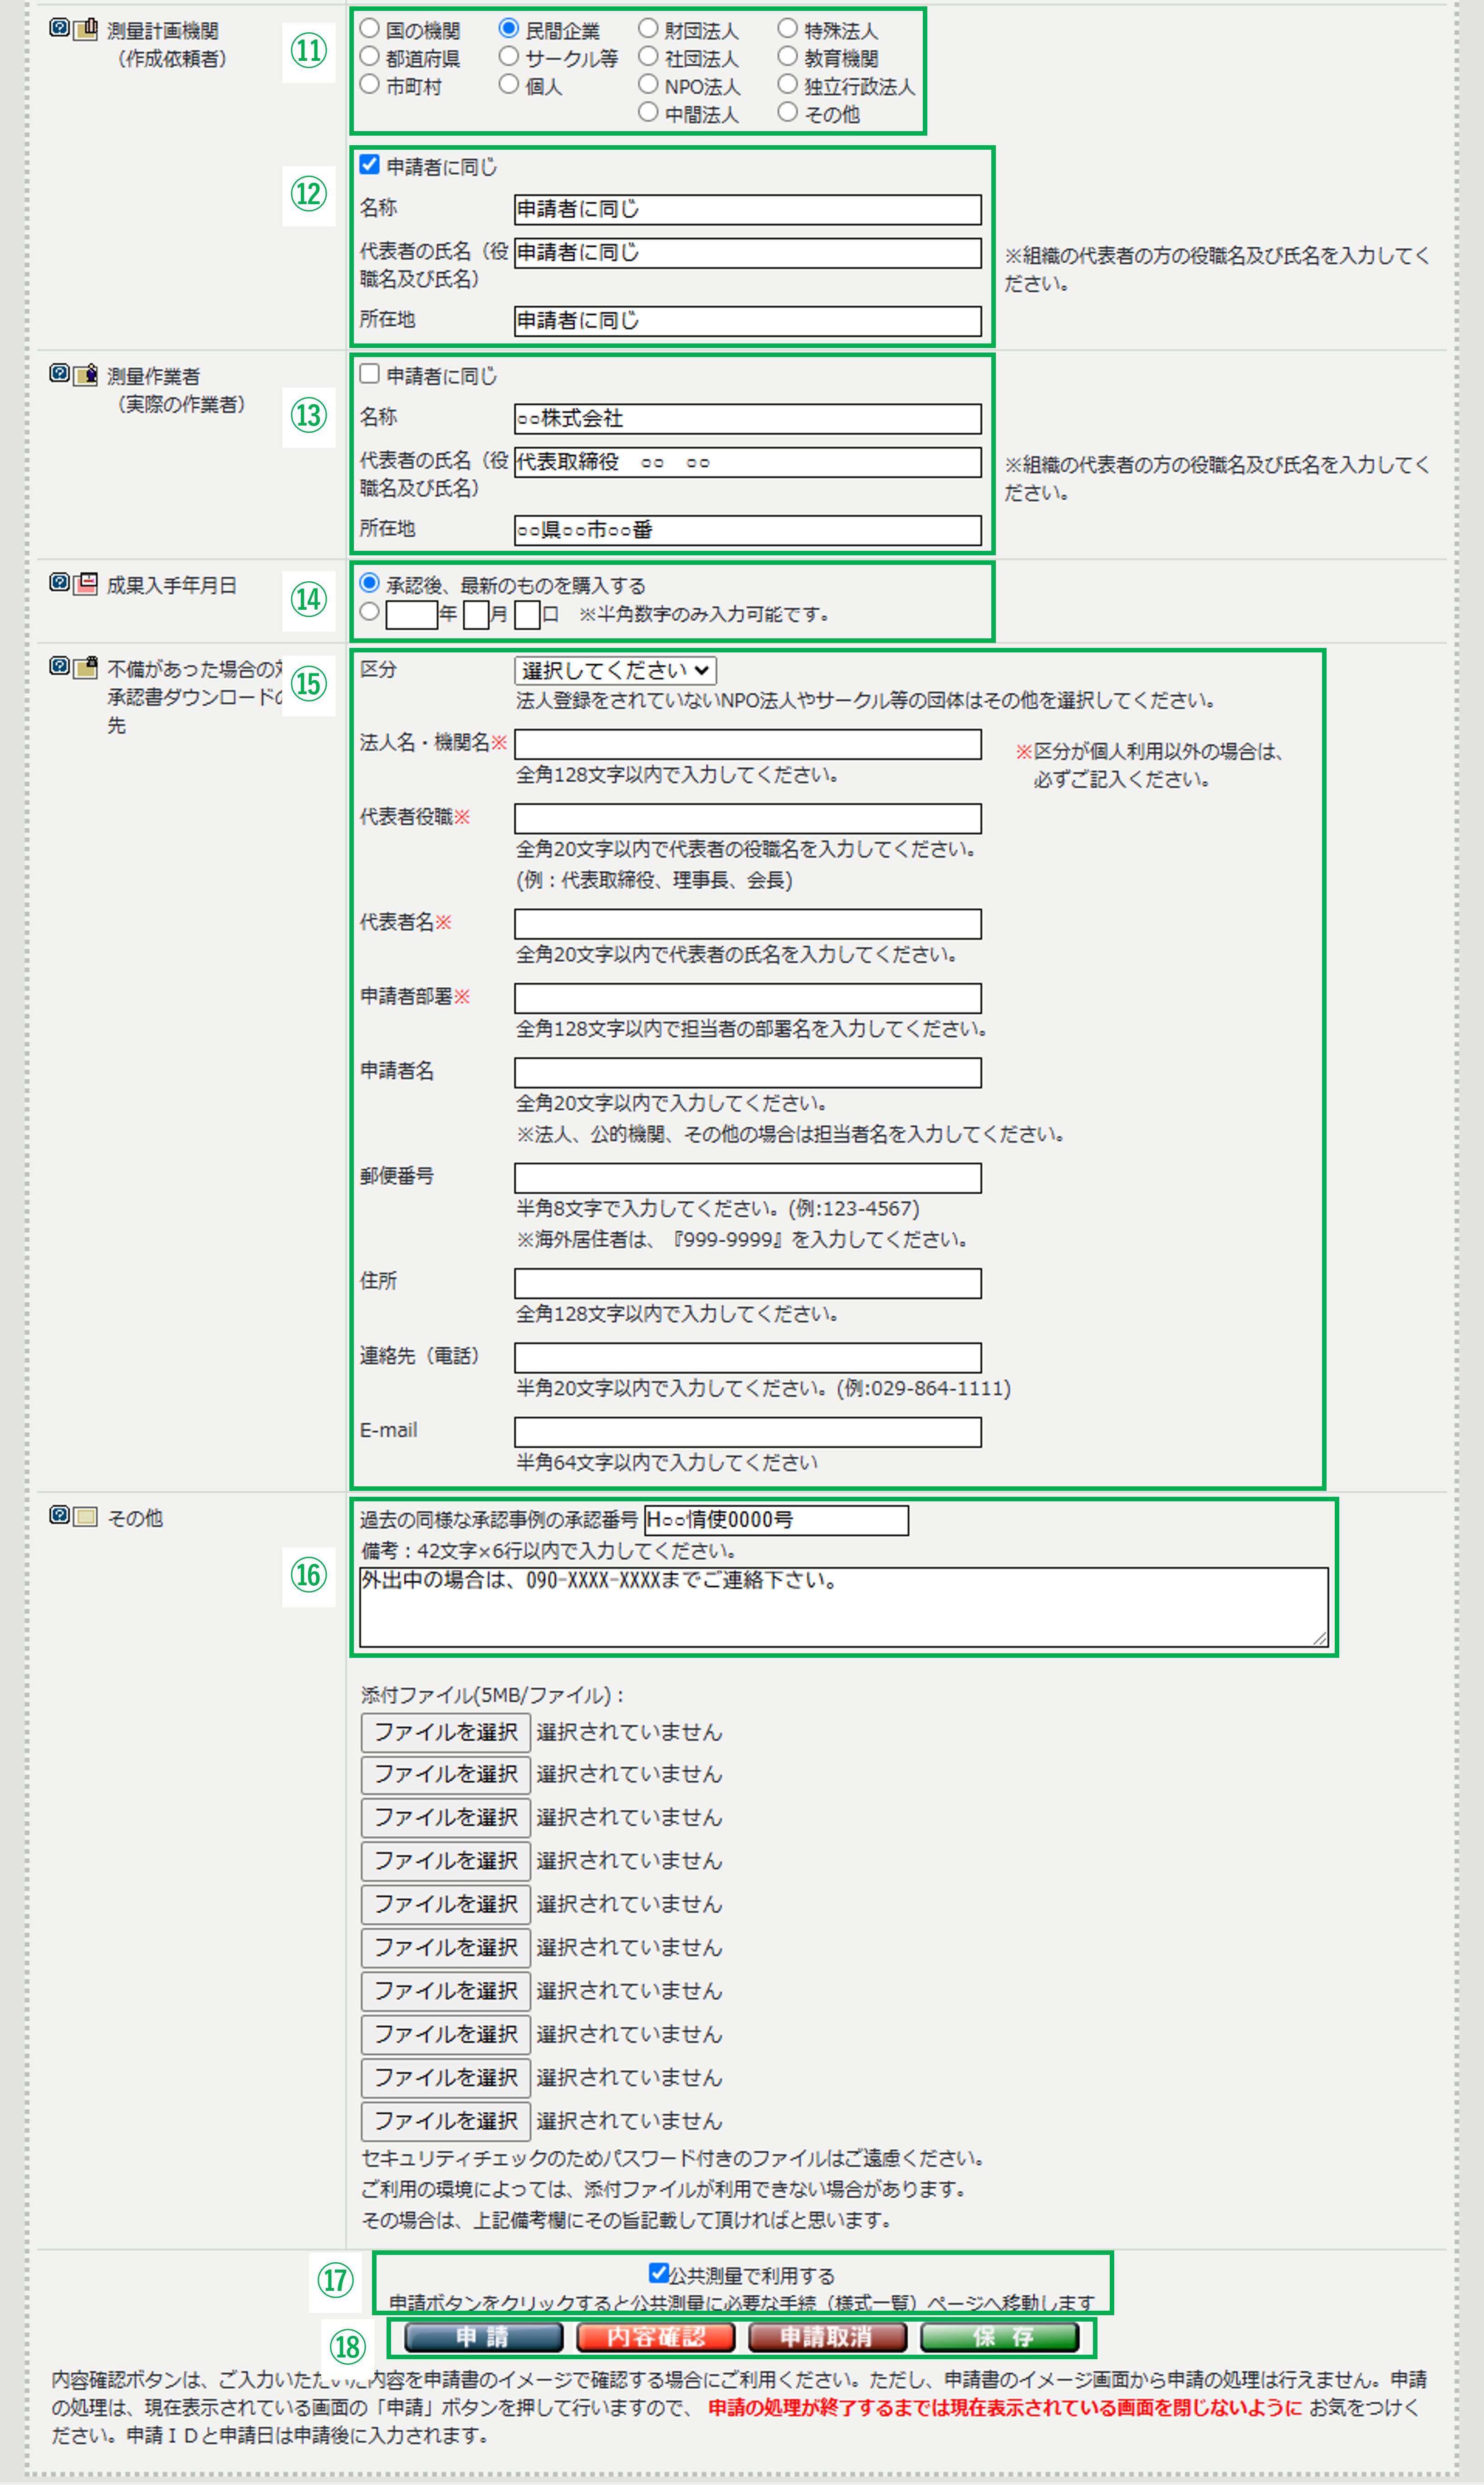Click the 代表者名 input field

tap(747, 925)
